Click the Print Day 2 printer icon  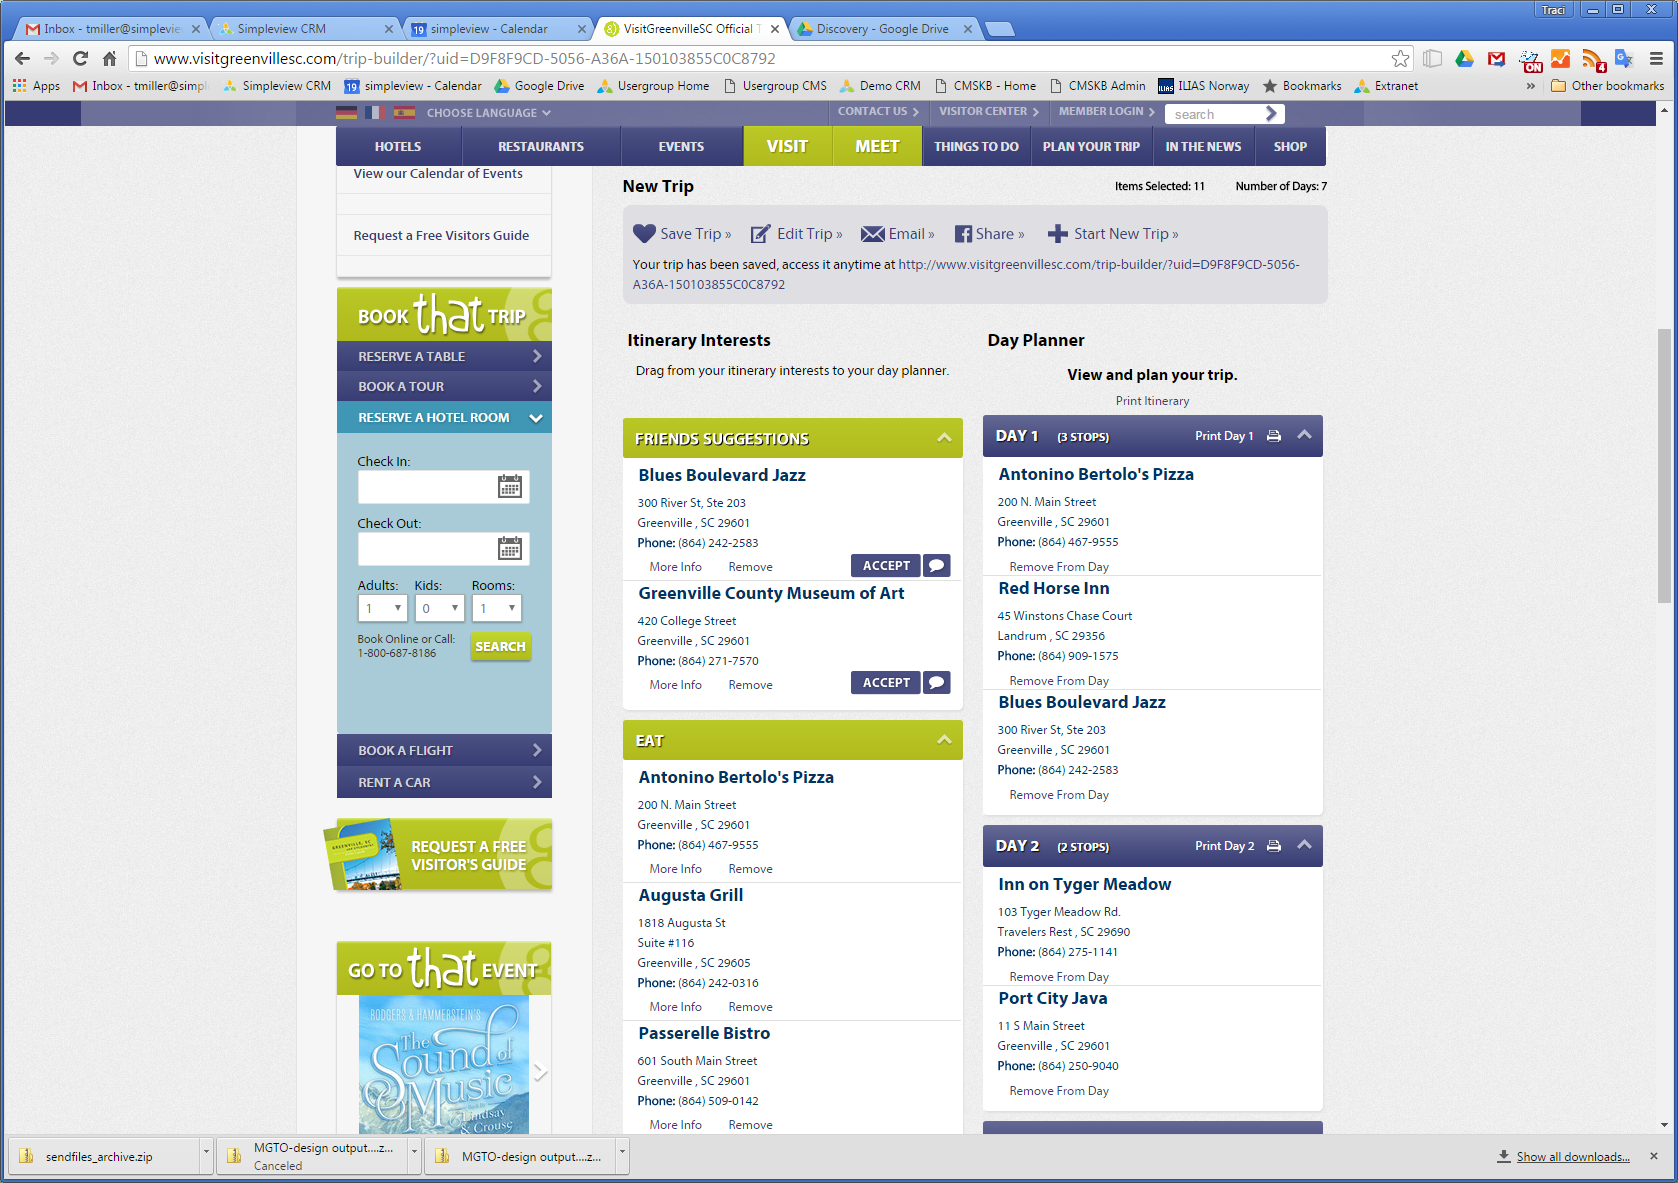click(x=1274, y=846)
